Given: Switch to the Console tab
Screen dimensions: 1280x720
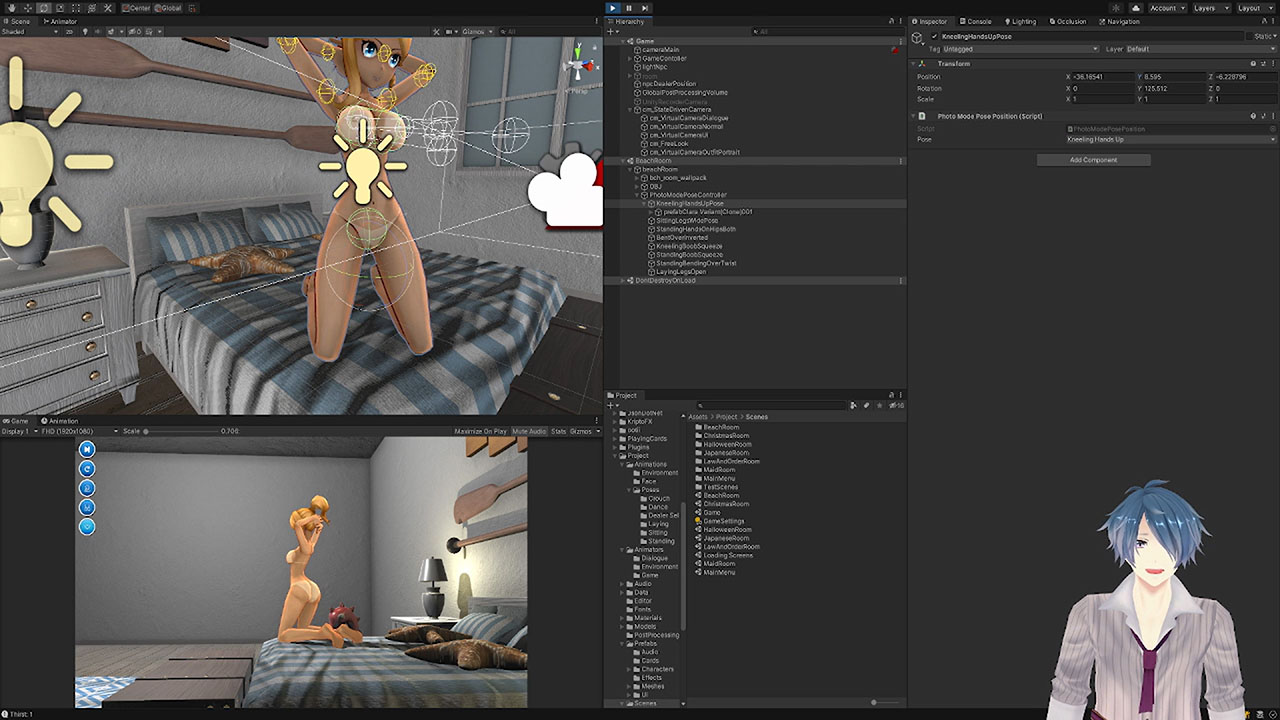Looking at the screenshot, I should [976, 21].
